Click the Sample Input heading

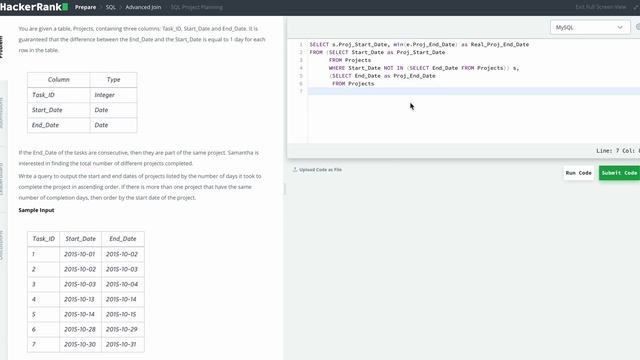click(36, 210)
